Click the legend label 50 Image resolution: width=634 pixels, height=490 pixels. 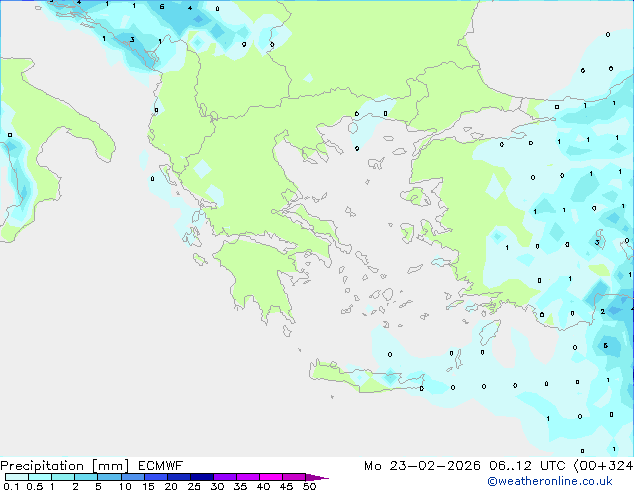point(309,486)
